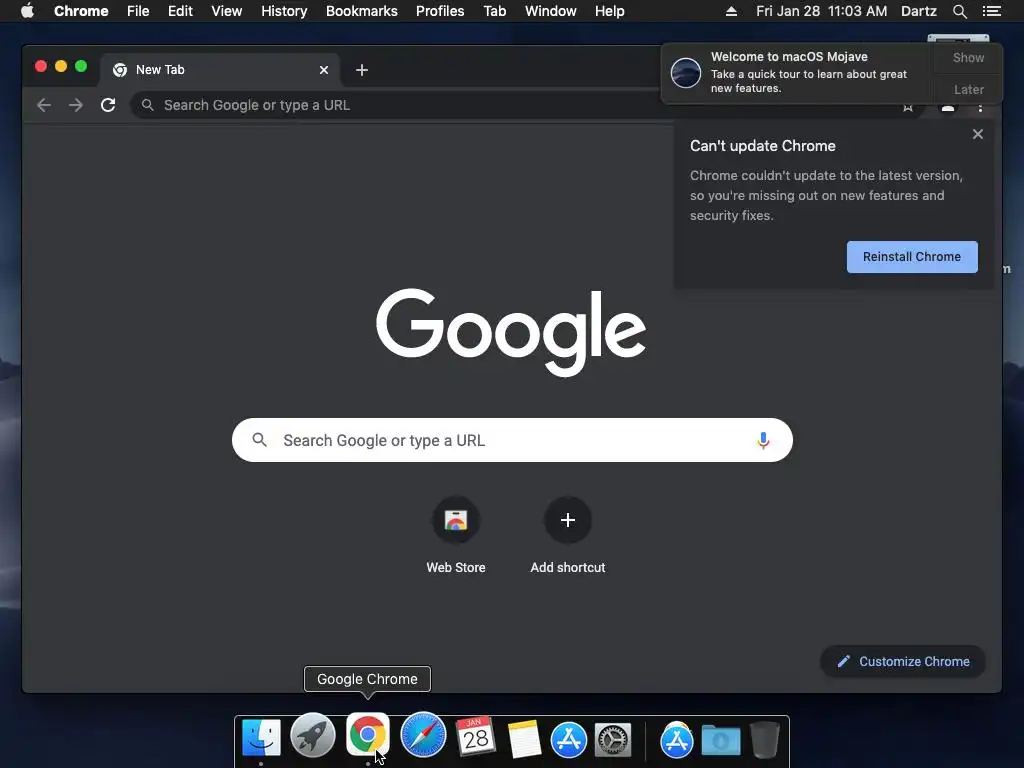1024x768 pixels.
Task: Open the Help menu
Action: tap(609, 11)
